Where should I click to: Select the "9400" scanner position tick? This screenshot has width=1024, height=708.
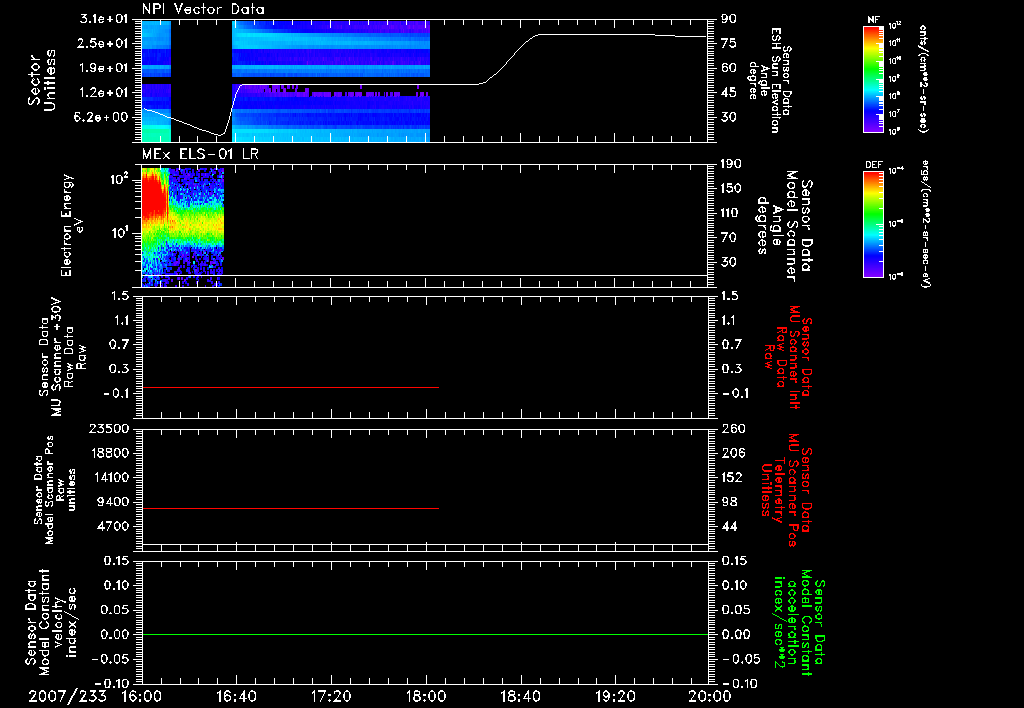[x=113, y=502]
